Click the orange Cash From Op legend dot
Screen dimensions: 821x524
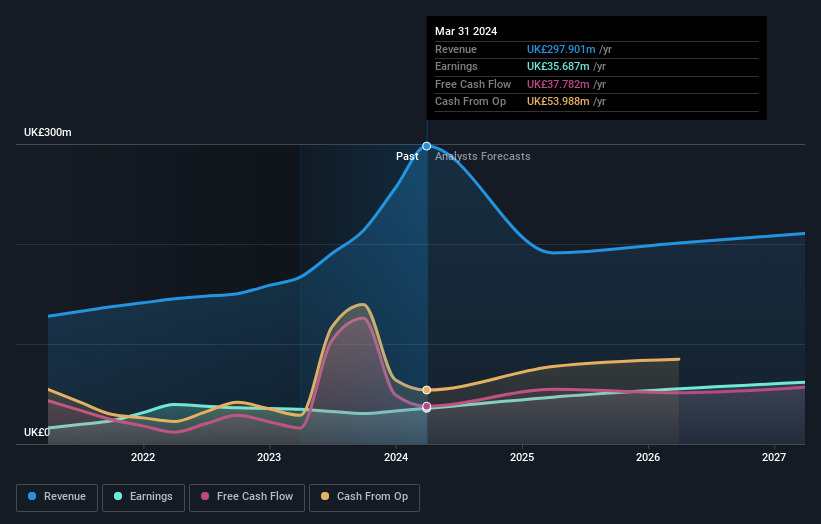(325, 496)
